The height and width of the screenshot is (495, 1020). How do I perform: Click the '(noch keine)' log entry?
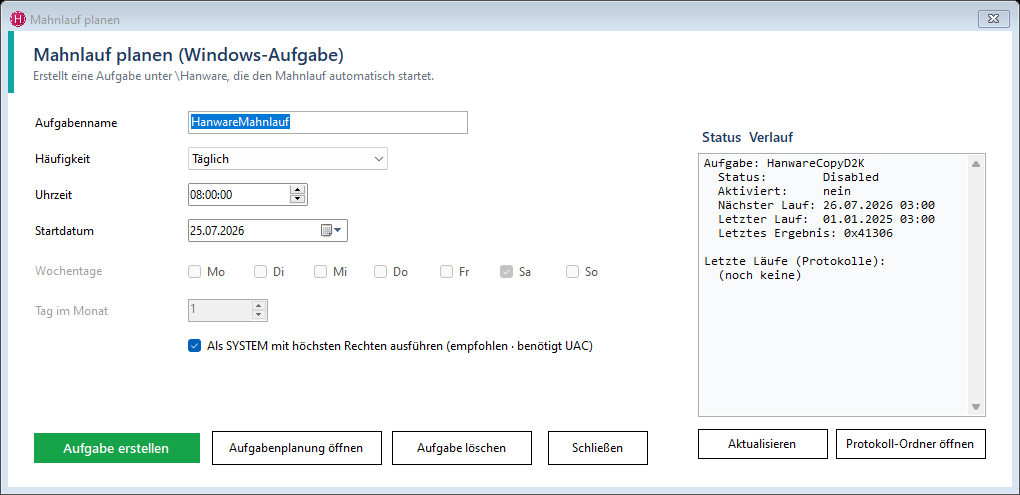[760, 276]
